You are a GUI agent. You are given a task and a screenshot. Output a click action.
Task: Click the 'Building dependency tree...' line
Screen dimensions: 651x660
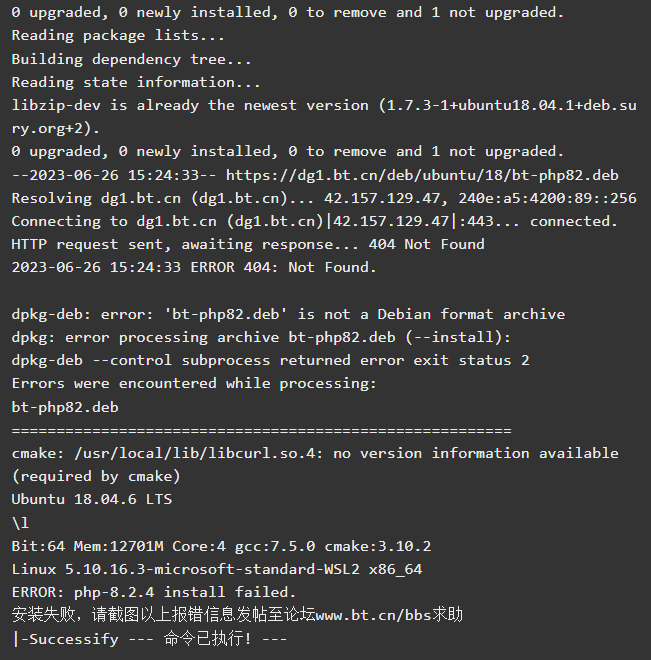tap(131, 59)
